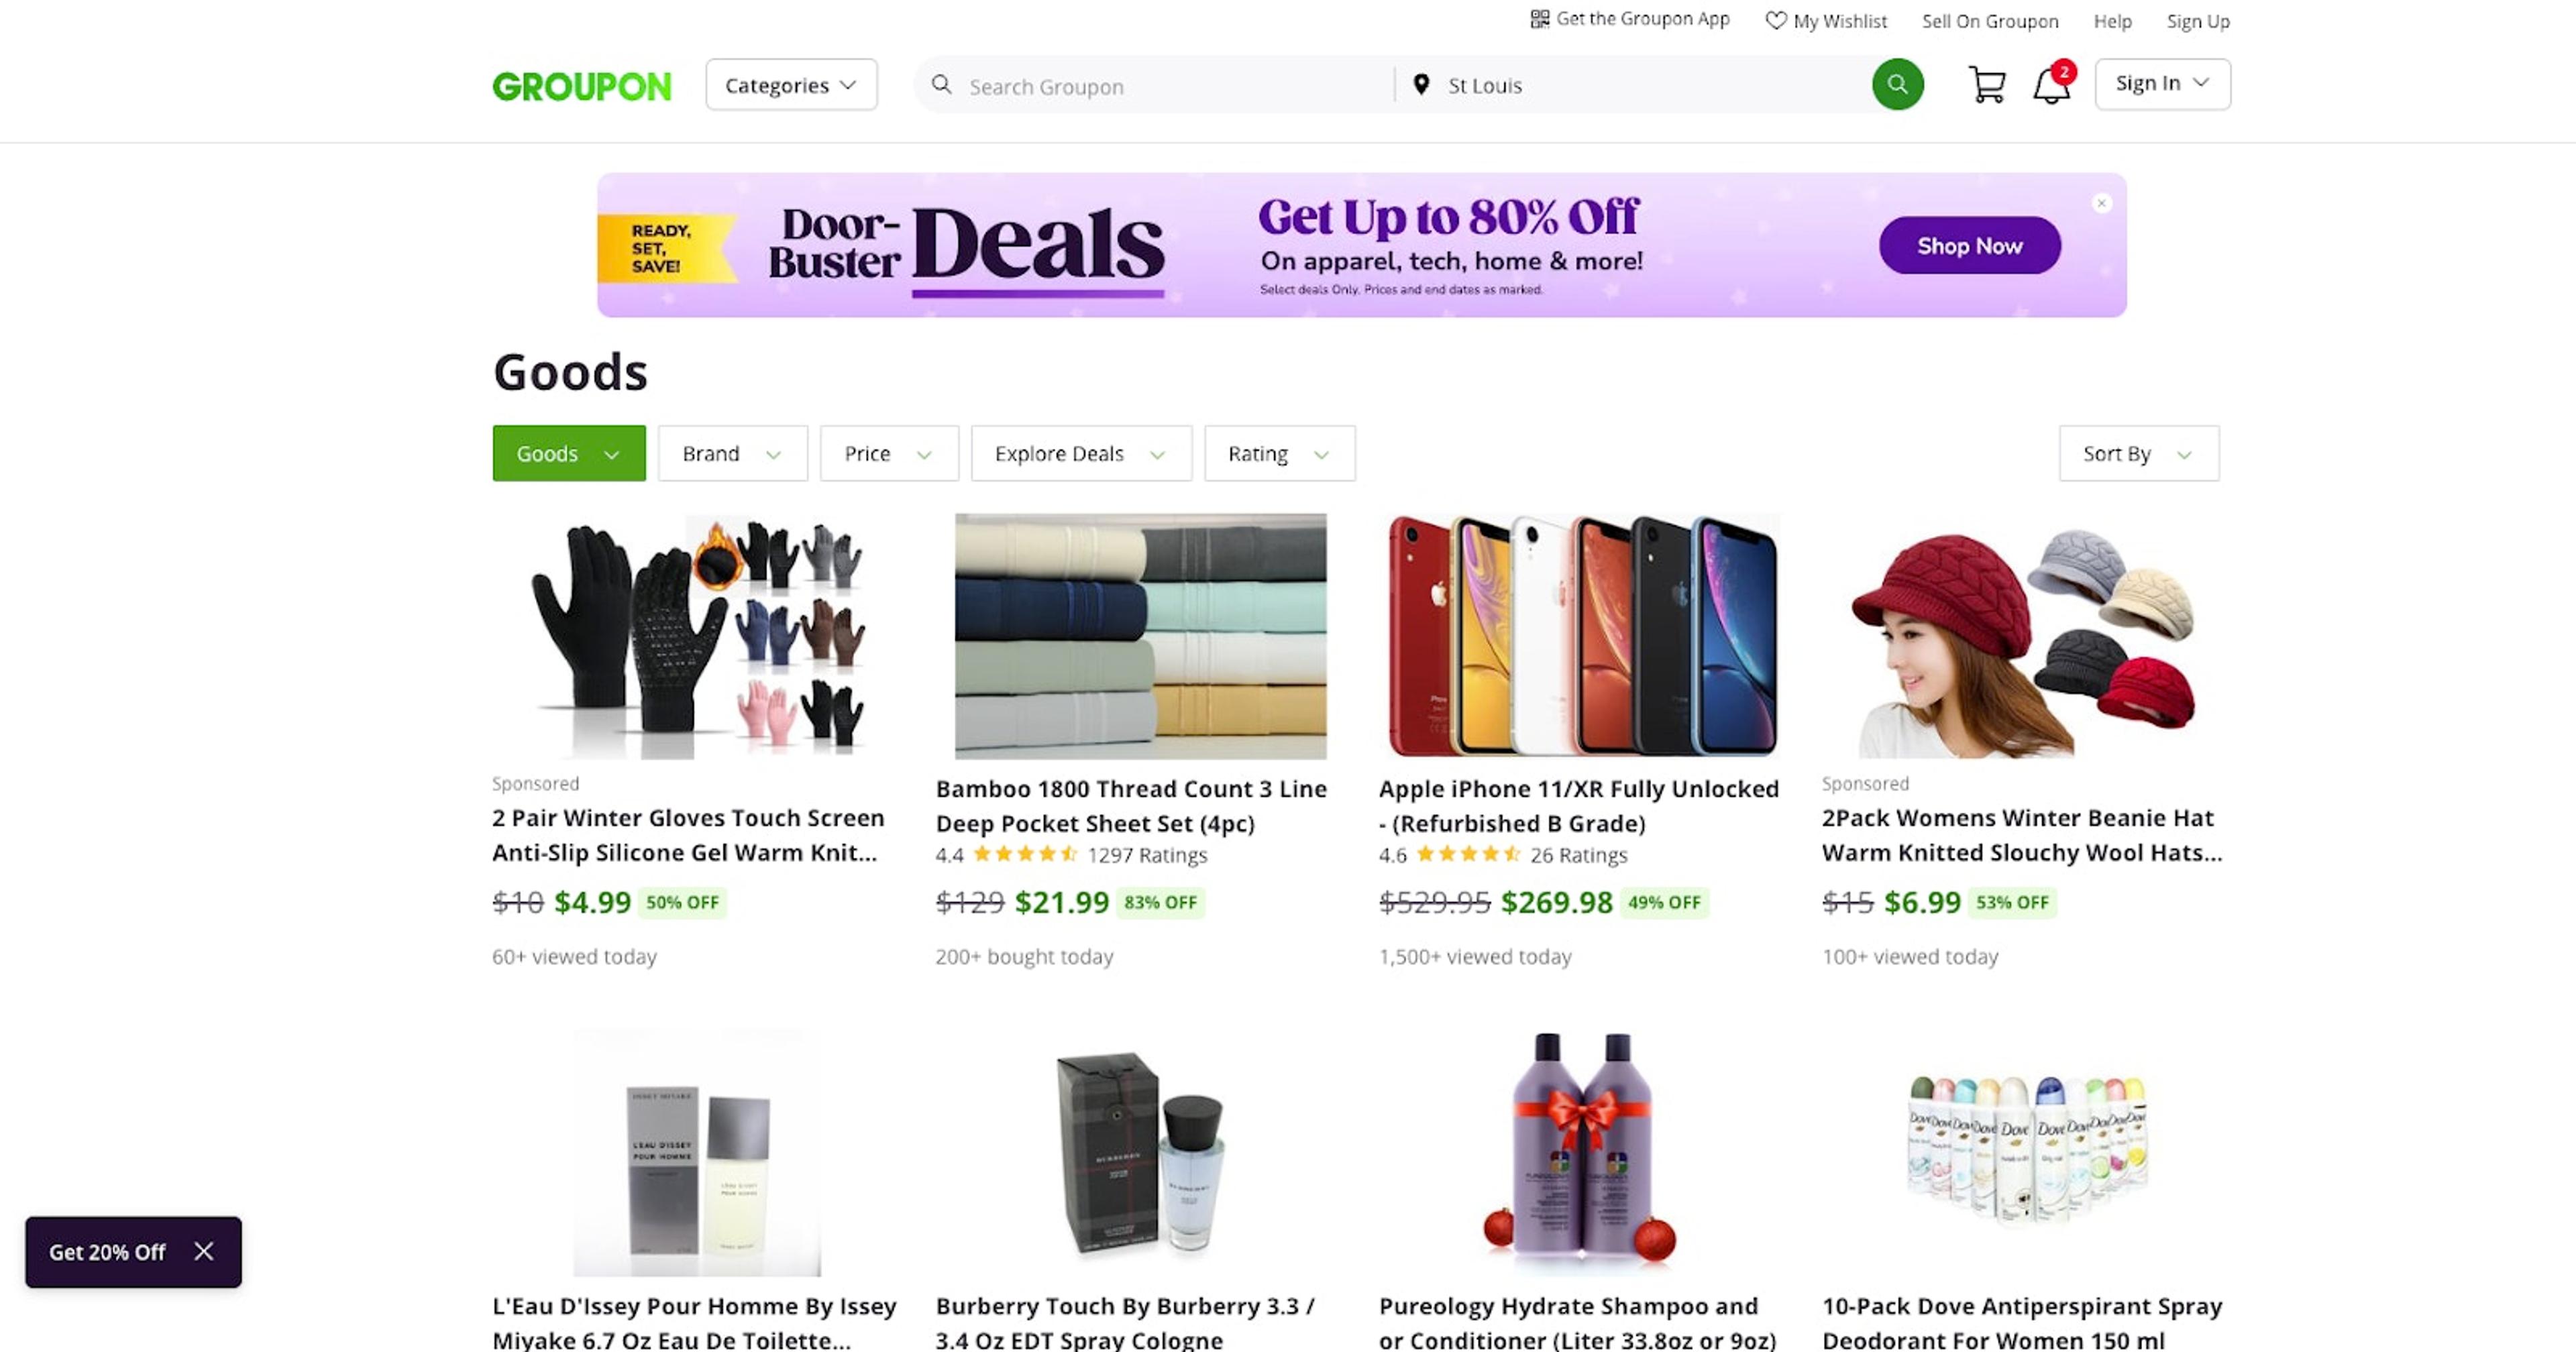Expand the Sort By dropdown
2576x1352 pixels.
coord(2138,453)
